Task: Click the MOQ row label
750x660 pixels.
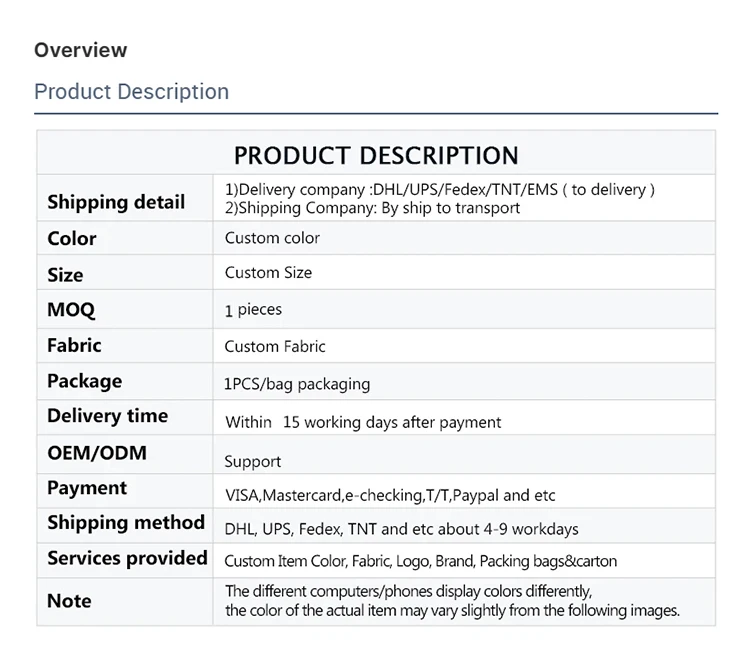Action: click(71, 310)
